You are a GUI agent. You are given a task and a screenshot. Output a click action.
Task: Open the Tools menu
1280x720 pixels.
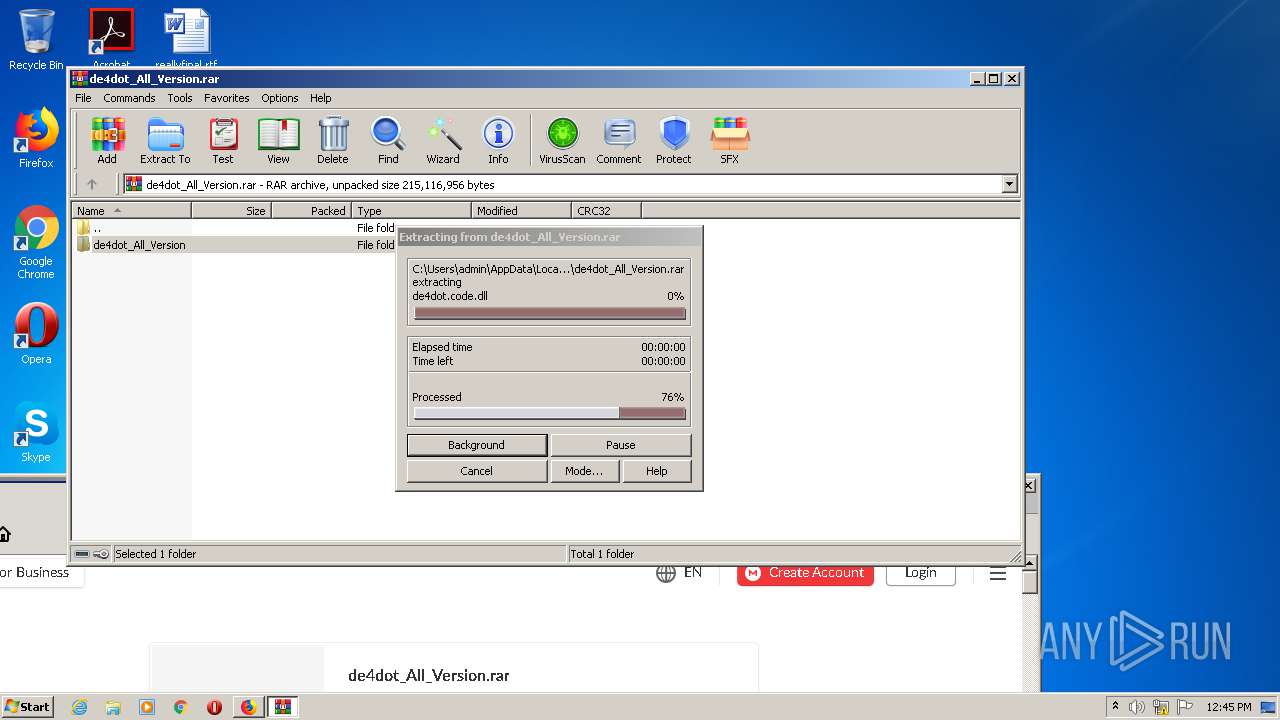[180, 98]
